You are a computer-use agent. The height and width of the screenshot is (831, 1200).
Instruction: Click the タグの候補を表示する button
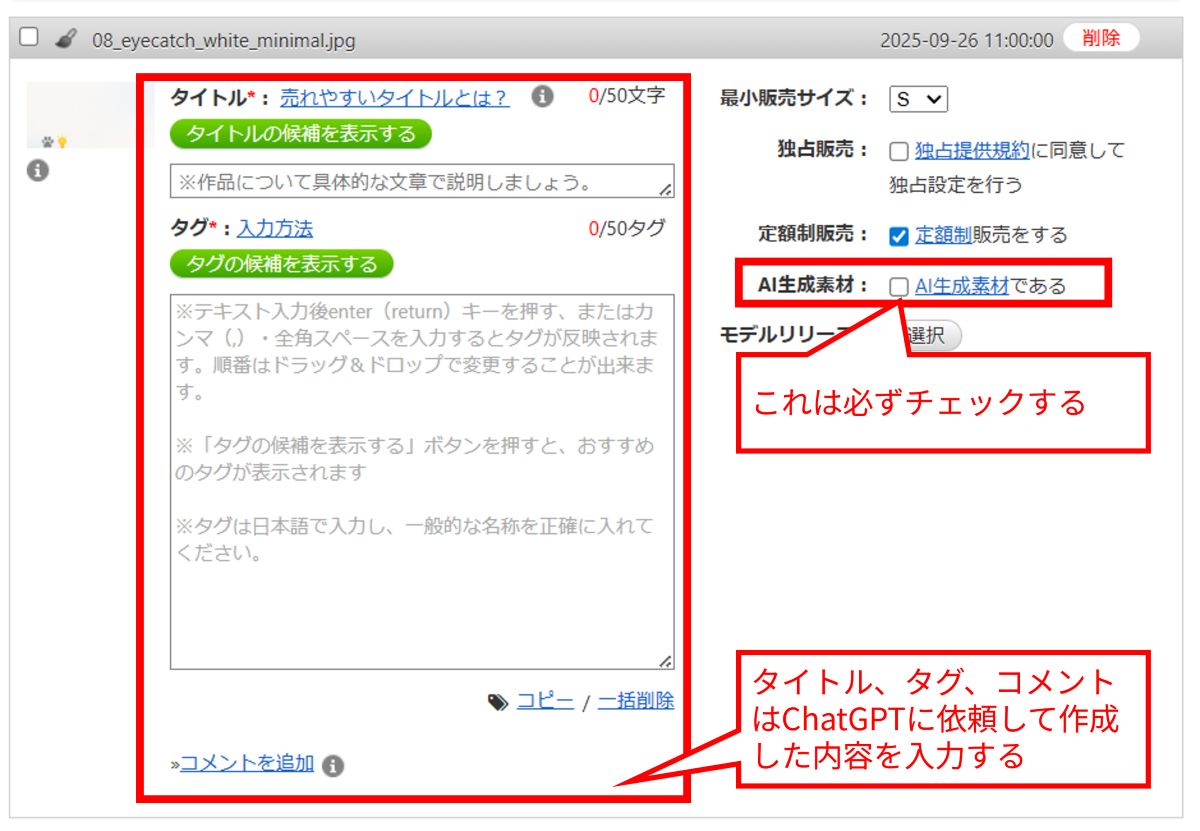click(282, 264)
